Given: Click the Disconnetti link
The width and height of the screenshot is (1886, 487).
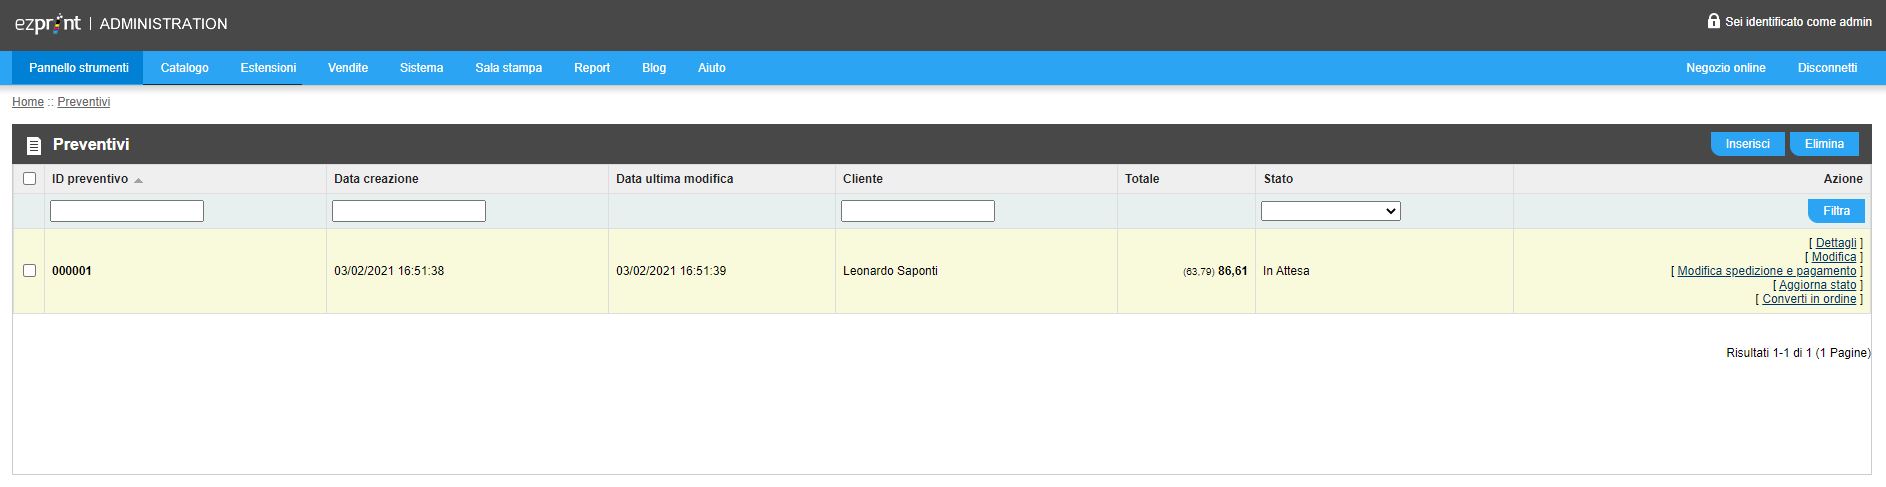Looking at the screenshot, I should coord(1827,68).
